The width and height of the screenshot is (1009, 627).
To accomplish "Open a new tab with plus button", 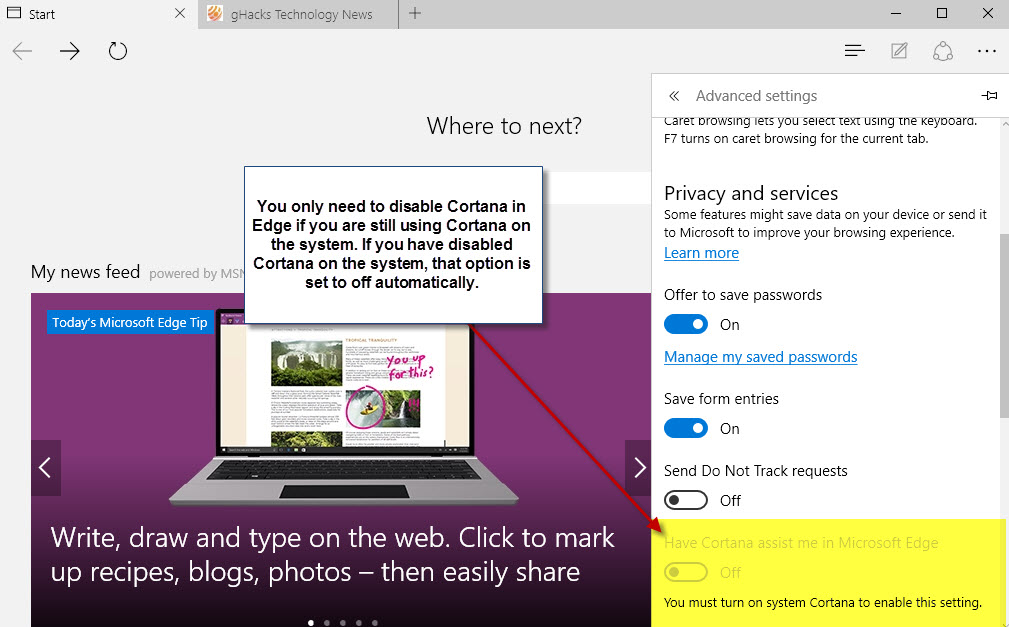I will [415, 13].
